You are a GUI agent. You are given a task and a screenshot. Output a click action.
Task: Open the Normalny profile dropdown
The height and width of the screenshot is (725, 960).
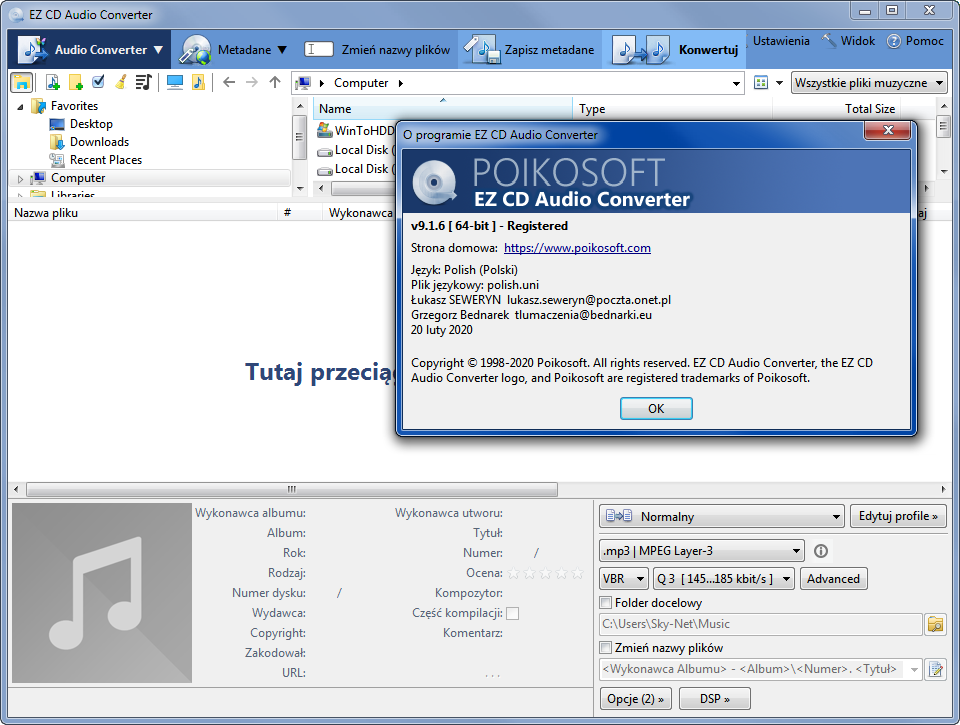point(721,516)
